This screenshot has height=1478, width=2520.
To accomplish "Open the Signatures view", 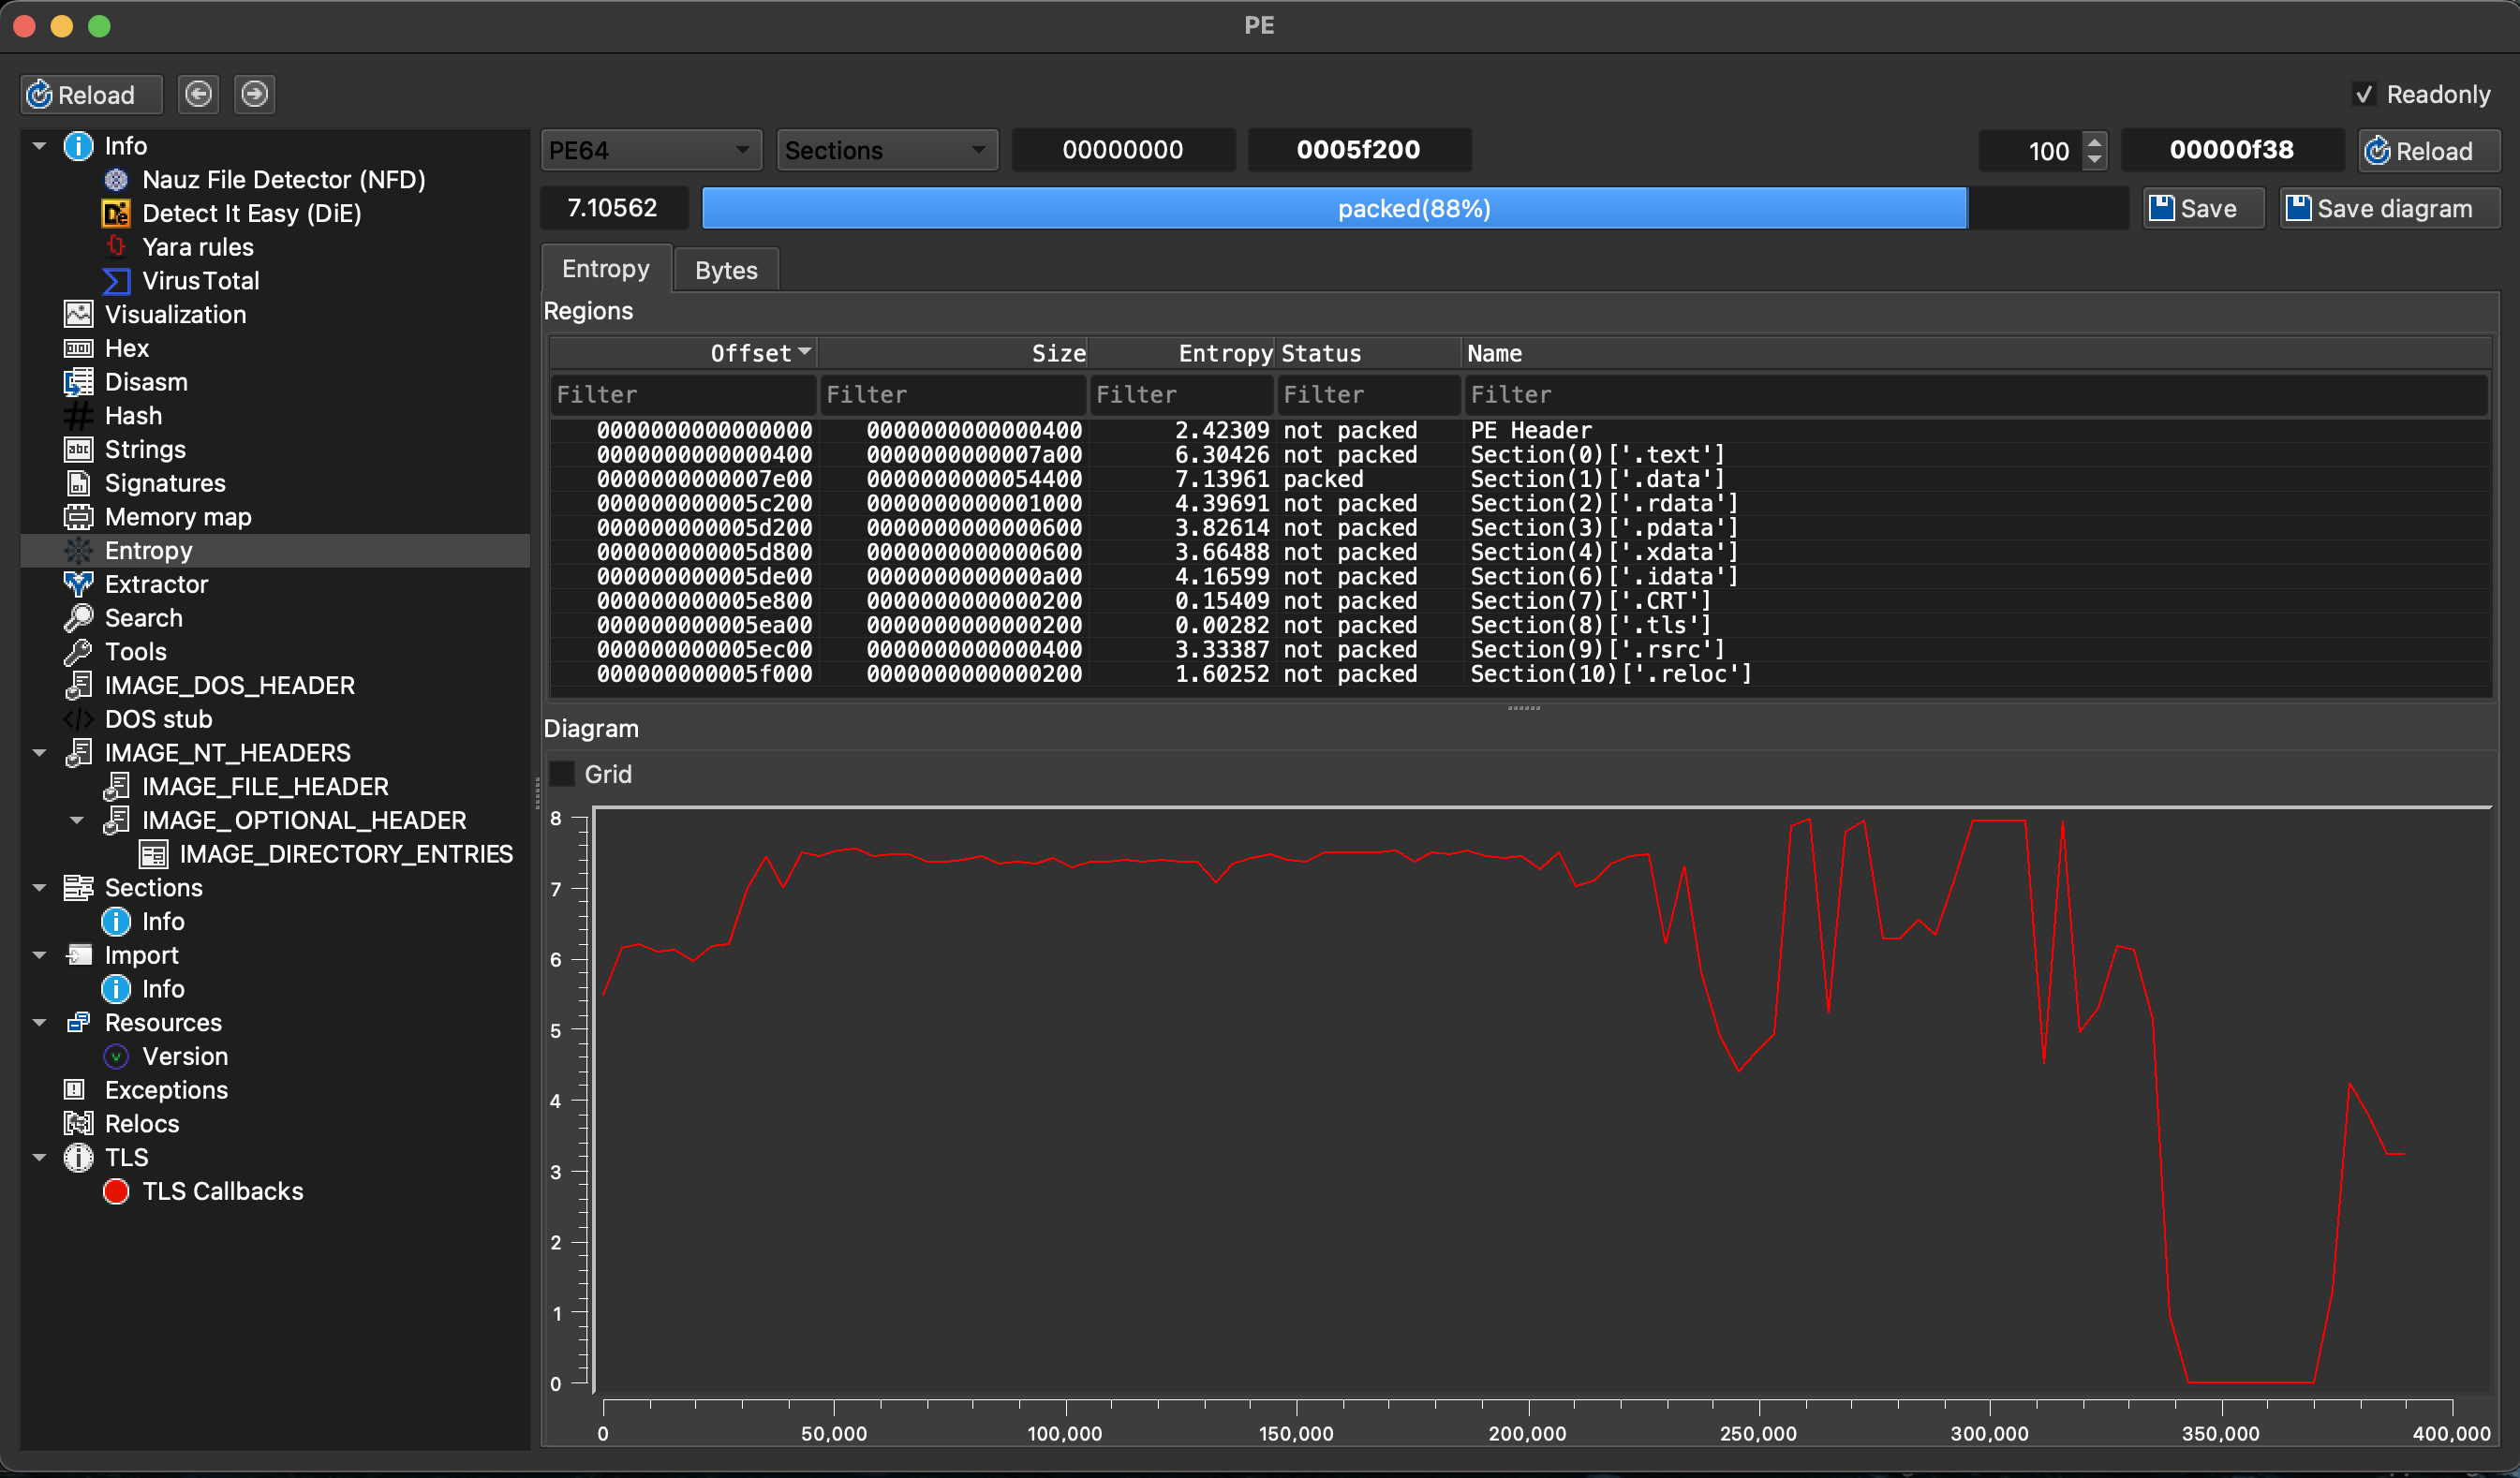I will [x=165, y=483].
